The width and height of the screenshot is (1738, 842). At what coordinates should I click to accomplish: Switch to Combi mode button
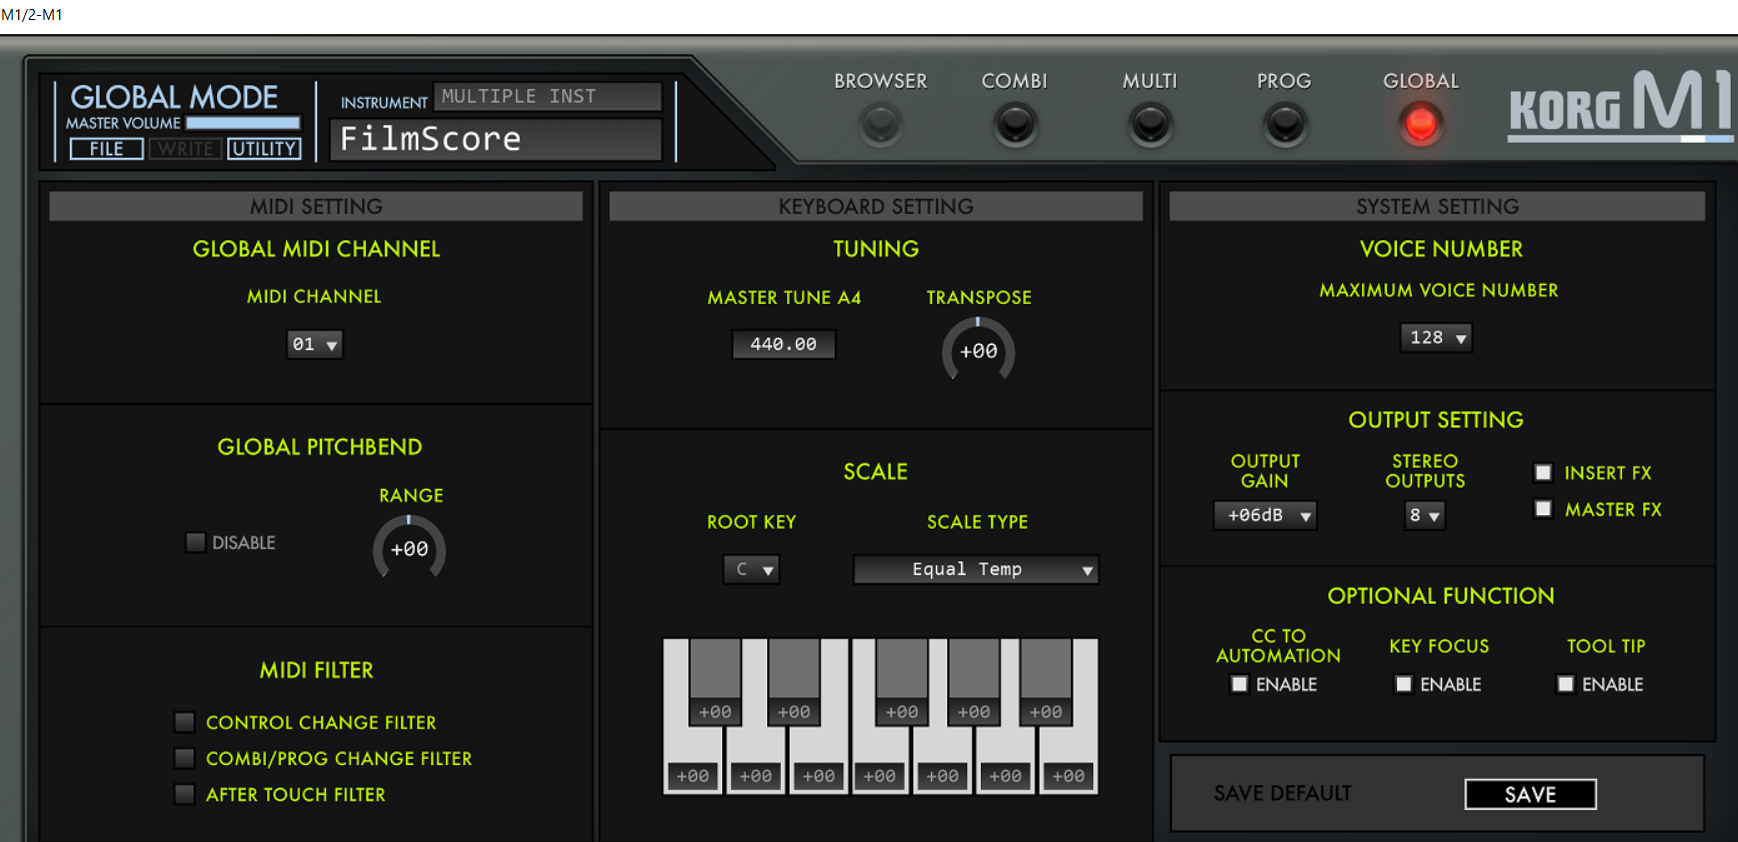click(x=1015, y=125)
